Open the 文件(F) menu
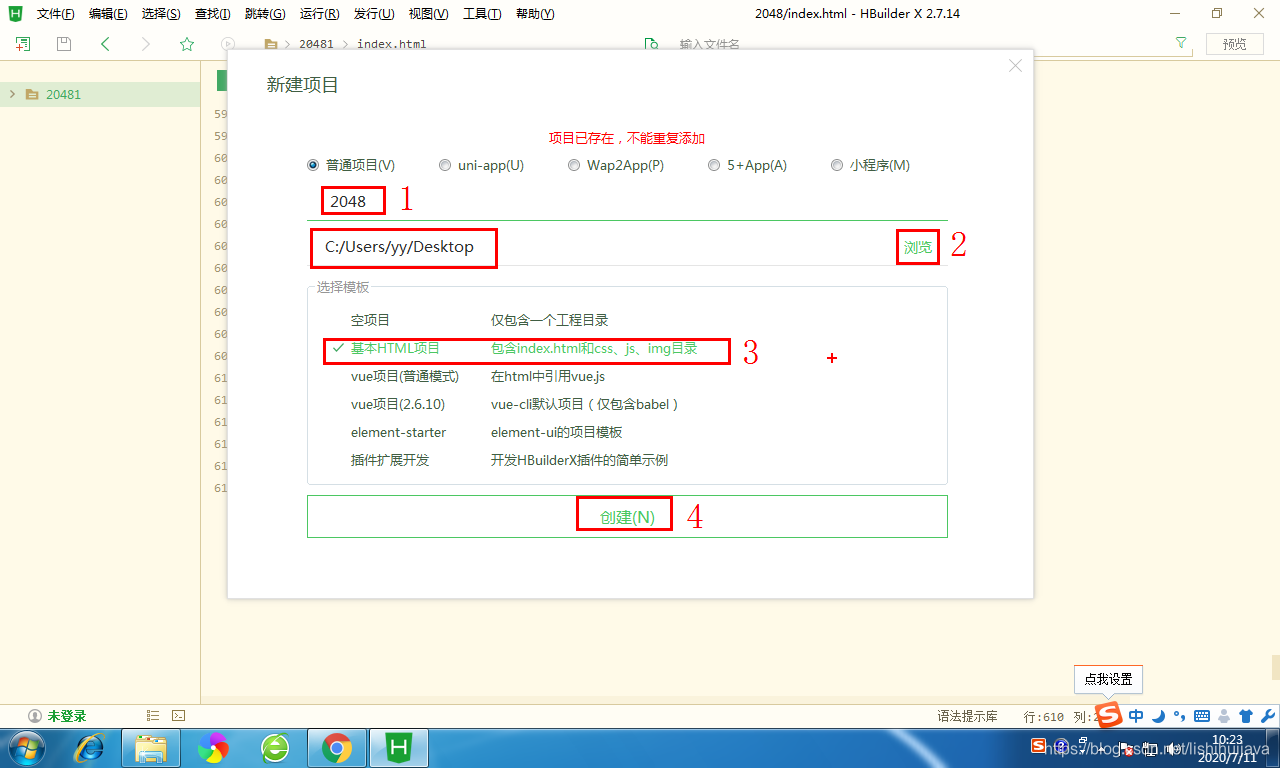Image resolution: width=1280 pixels, height=768 pixels. 56,14
